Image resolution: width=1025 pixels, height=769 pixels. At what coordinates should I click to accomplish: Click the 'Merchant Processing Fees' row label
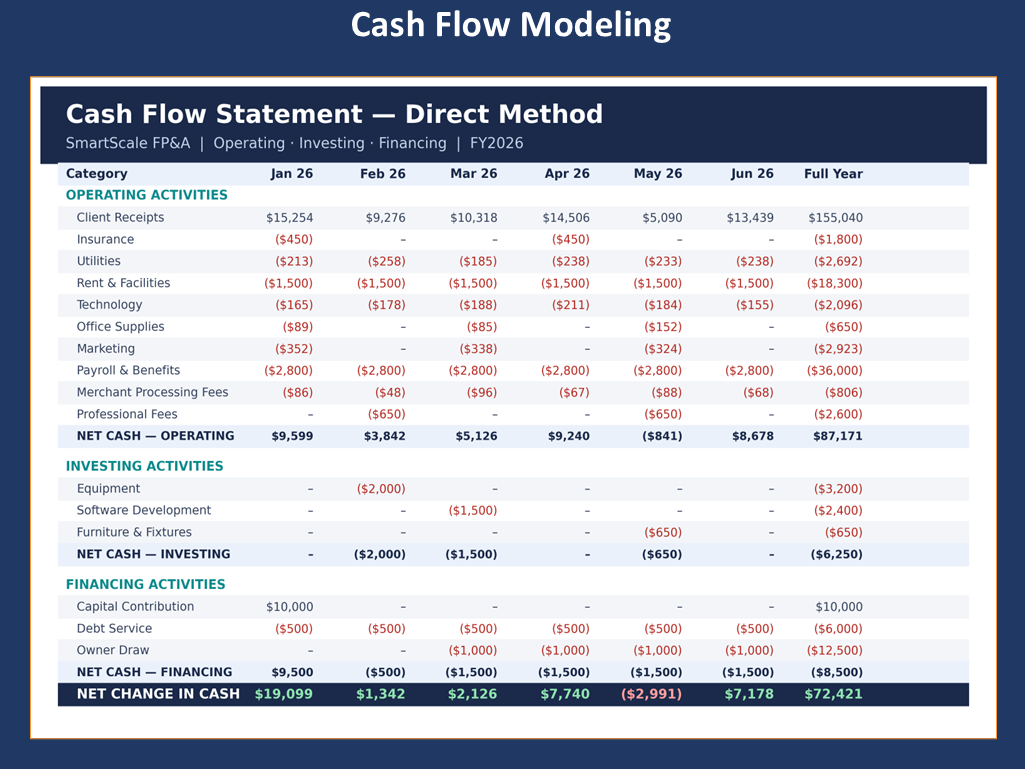click(x=152, y=392)
